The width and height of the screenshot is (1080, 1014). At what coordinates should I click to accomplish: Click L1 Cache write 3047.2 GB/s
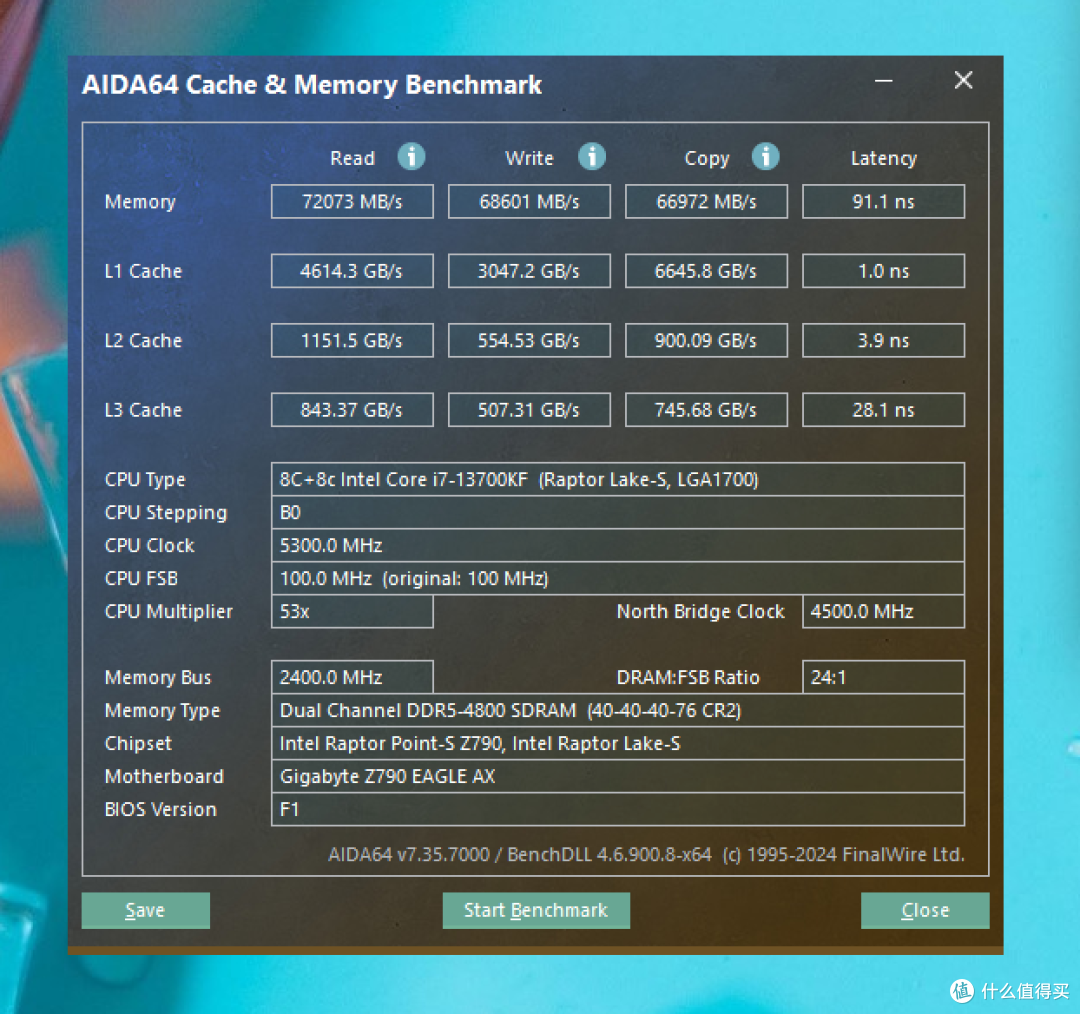(x=529, y=271)
